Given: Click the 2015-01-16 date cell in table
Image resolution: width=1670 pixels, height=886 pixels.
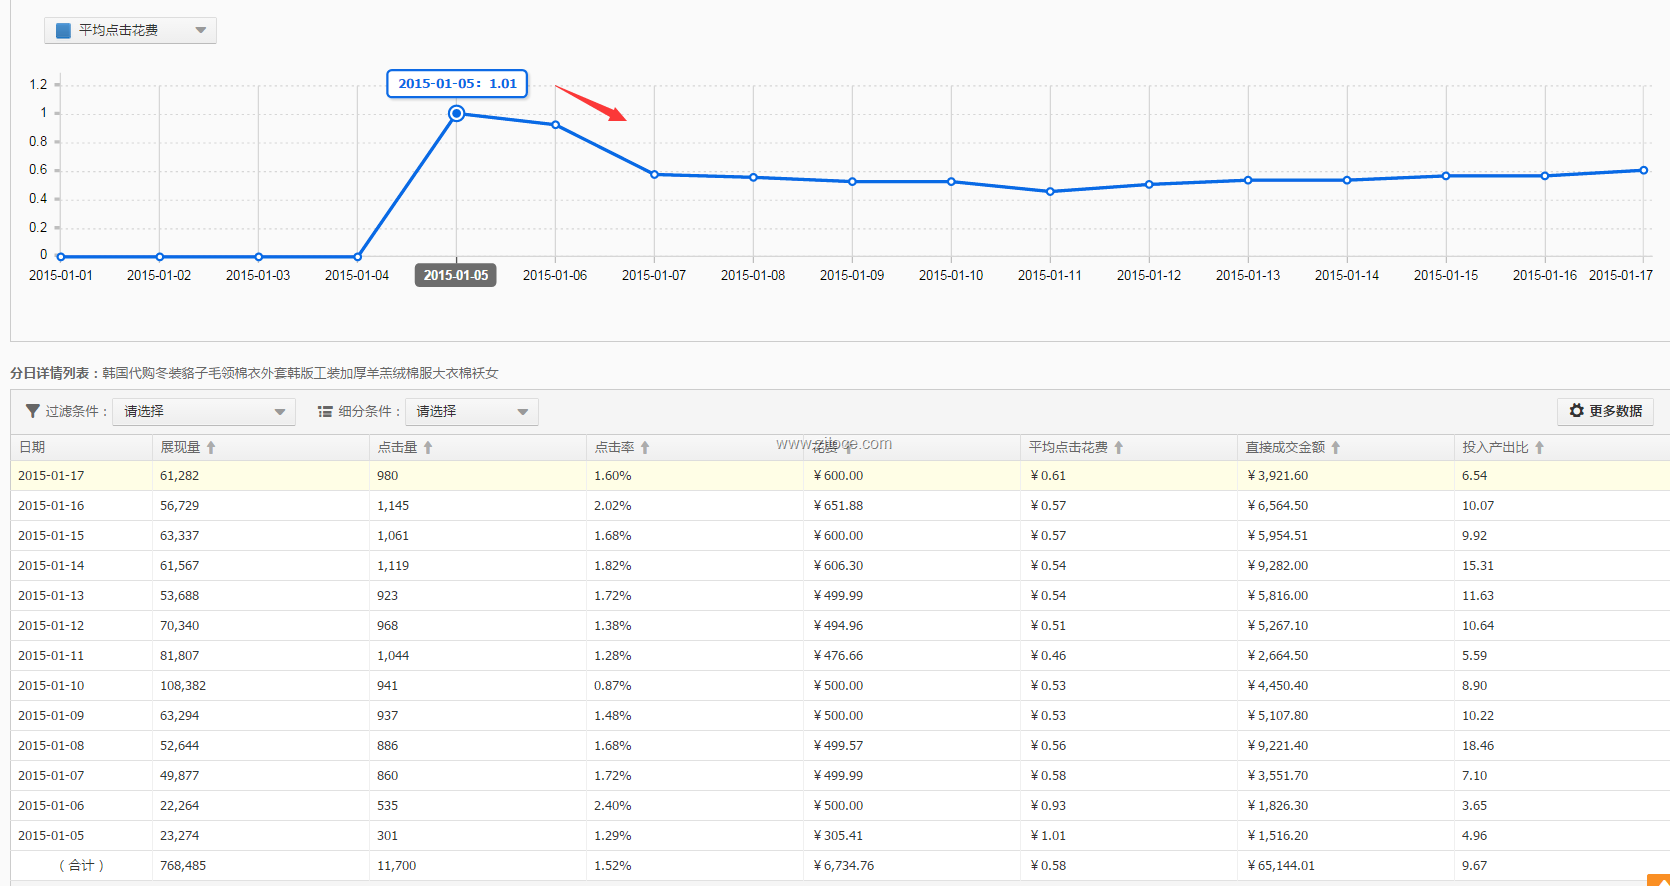Looking at the screenshot, I should (51, 506).
